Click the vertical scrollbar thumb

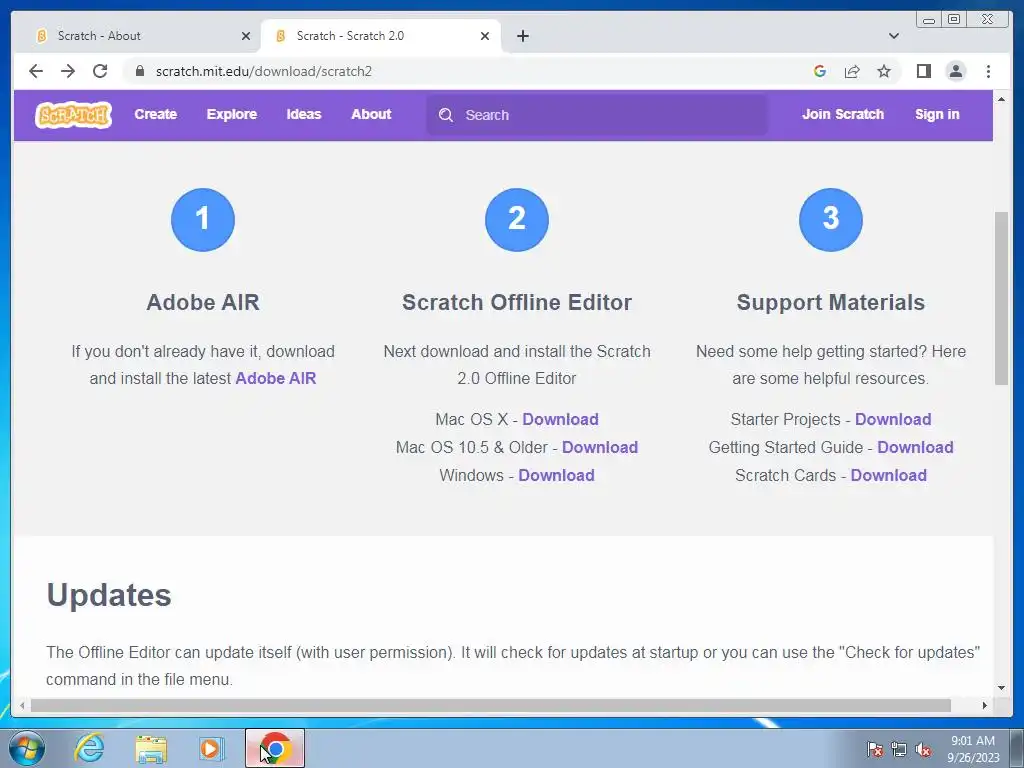(x=1001, y=298)
